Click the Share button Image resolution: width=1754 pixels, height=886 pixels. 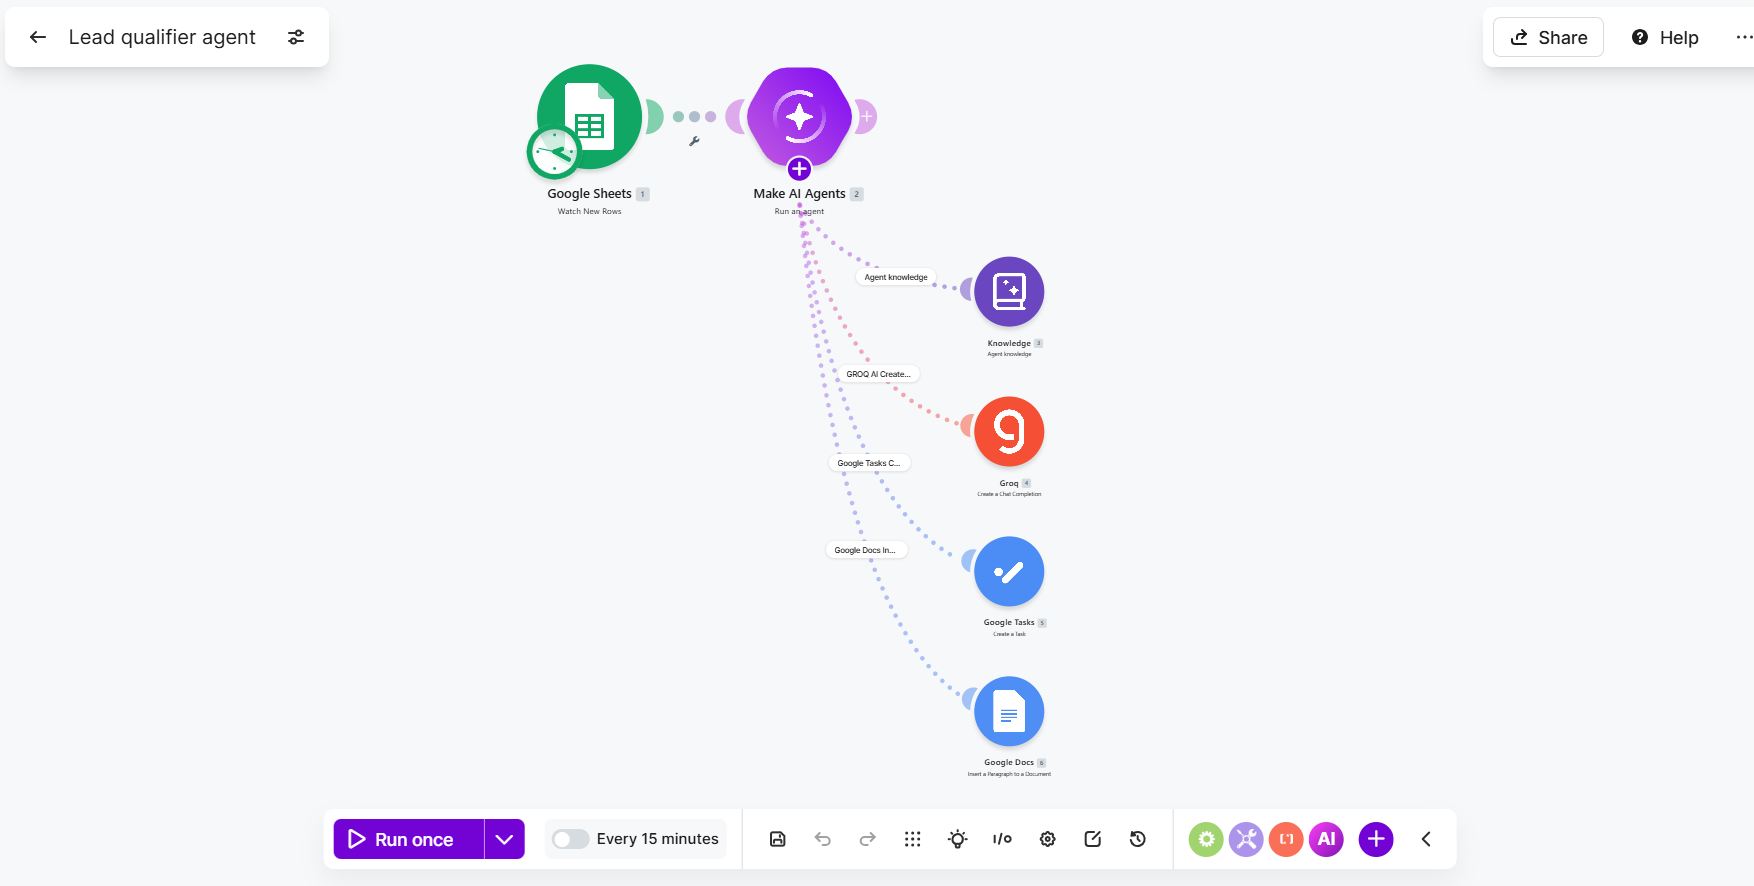coord(1548,37)
